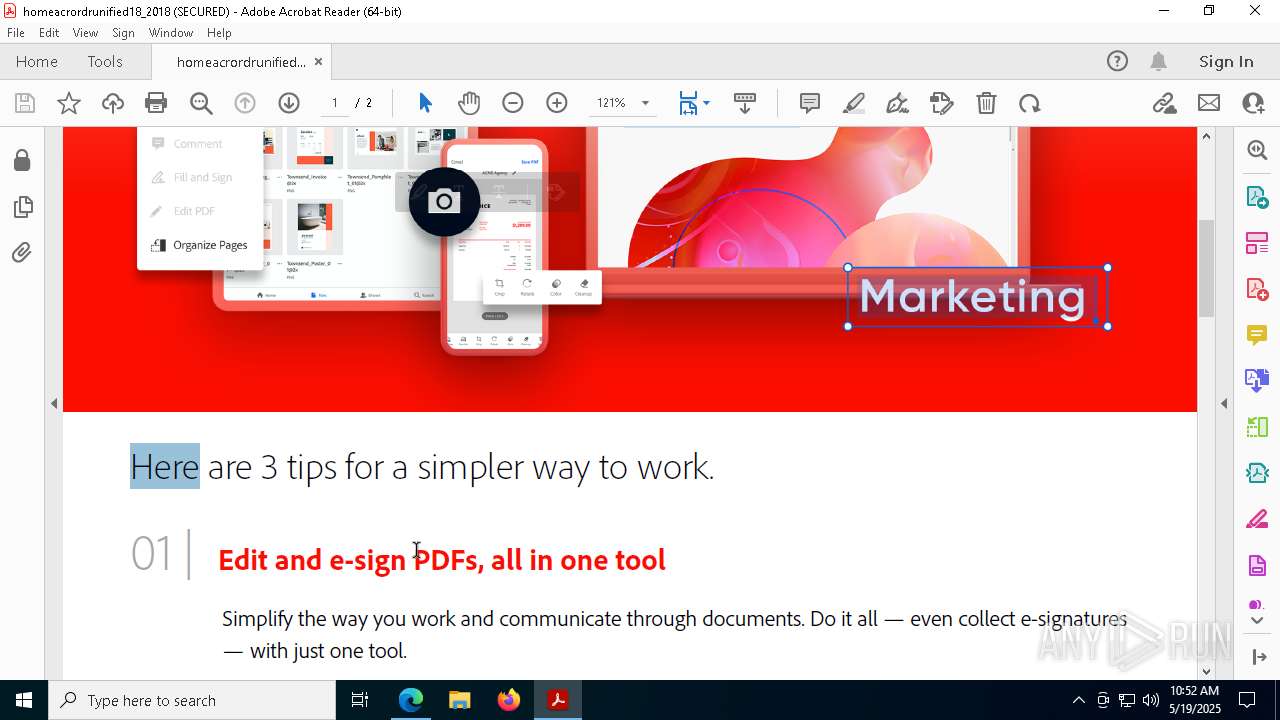The width and height of the screenshot is (1280, 720).
Task: Delete with the trash icon
Action: pyautogui.click(x=986, y=103)
